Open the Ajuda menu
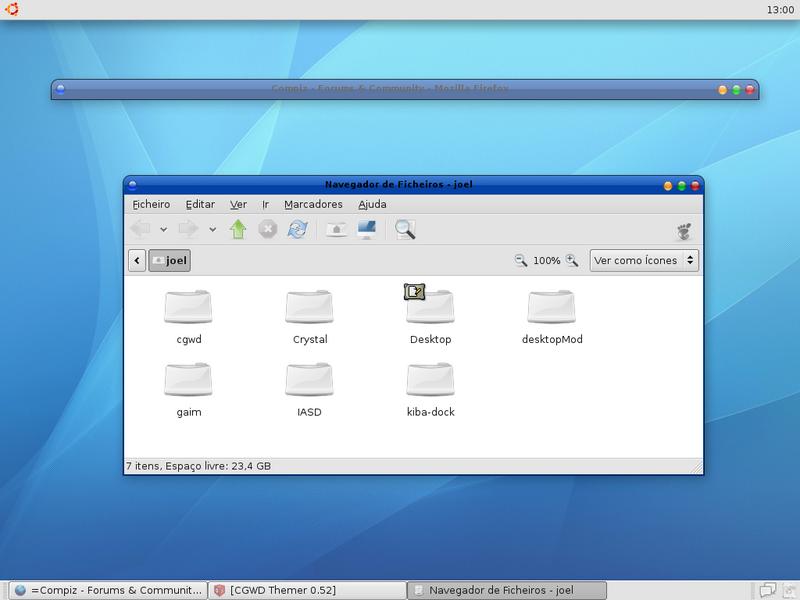The height and width of the screenshot is (600, 800). (x=372, y=205)
